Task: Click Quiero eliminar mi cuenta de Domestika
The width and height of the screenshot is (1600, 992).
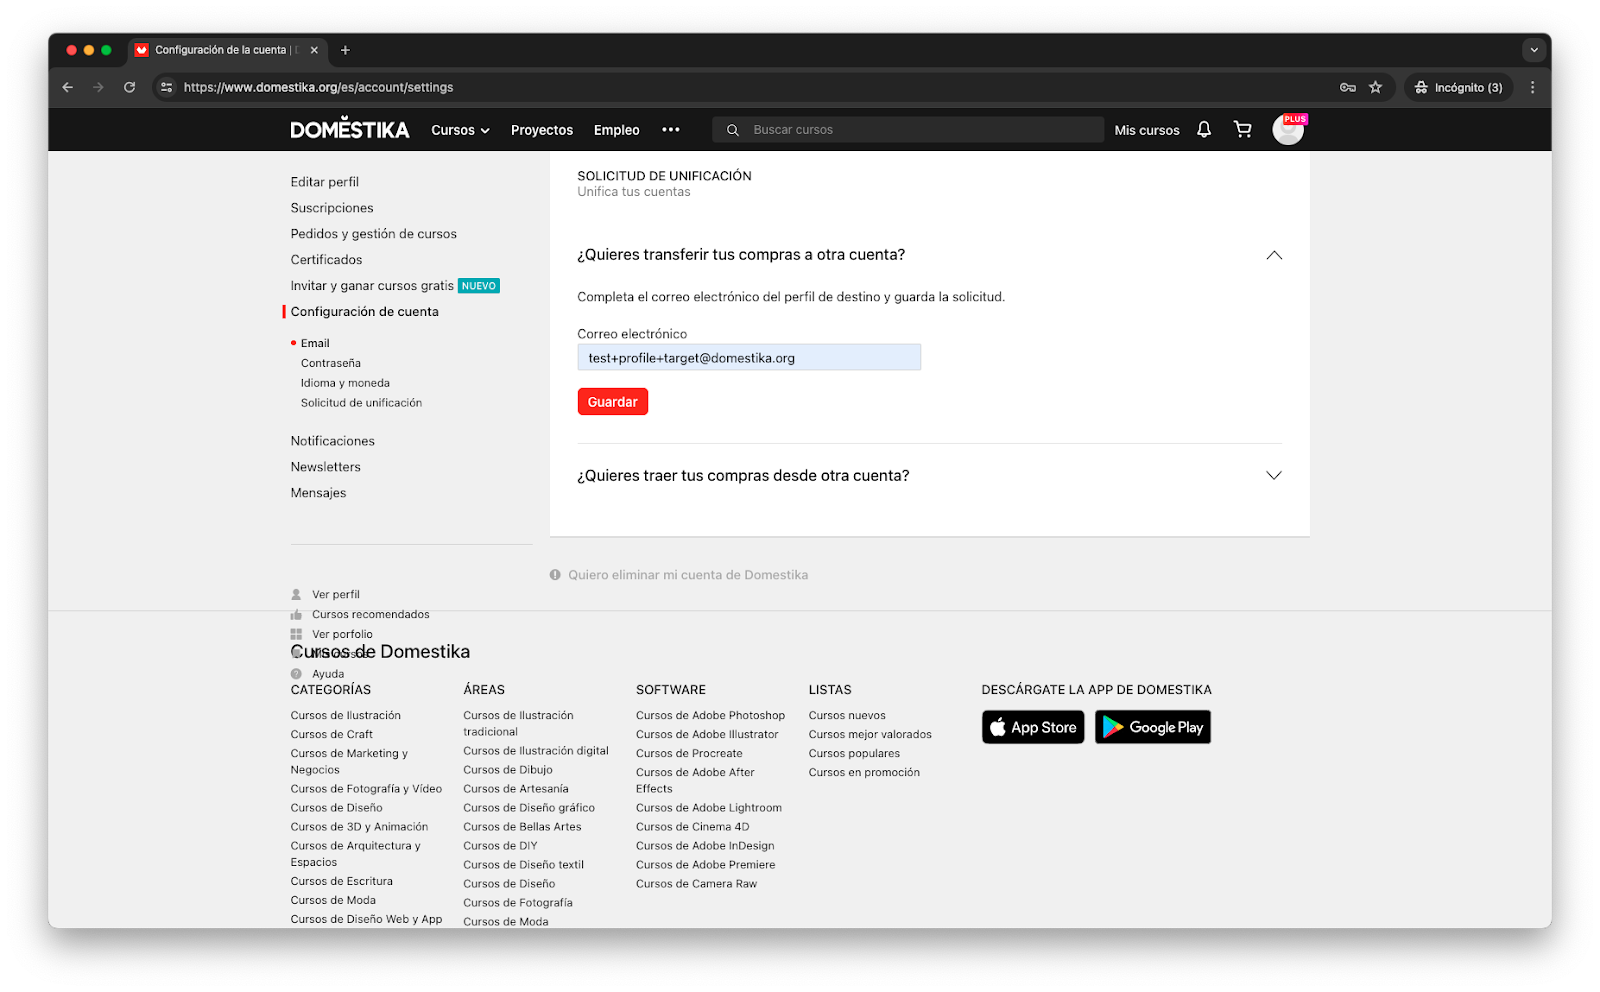Action: click(688, 575)
